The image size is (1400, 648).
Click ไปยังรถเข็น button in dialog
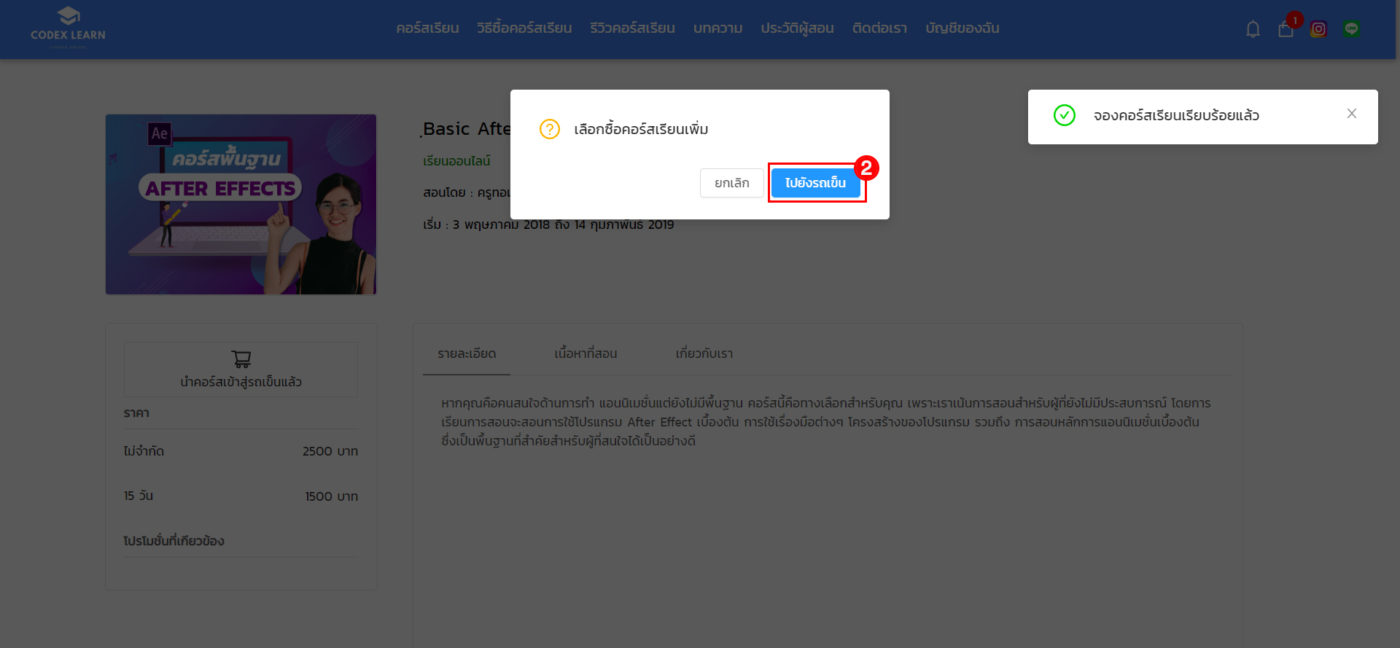coord(815,183)
